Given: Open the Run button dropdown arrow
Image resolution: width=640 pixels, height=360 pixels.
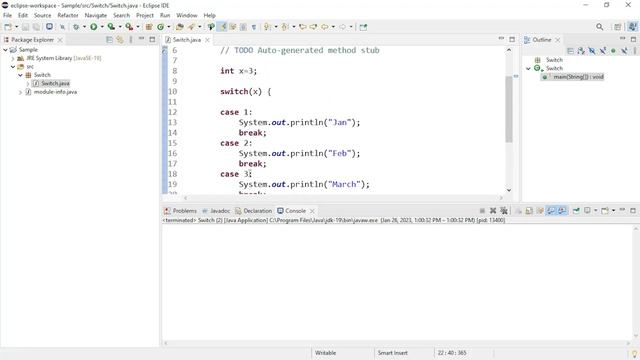Looking at the screenshot, I should [102, 27].
